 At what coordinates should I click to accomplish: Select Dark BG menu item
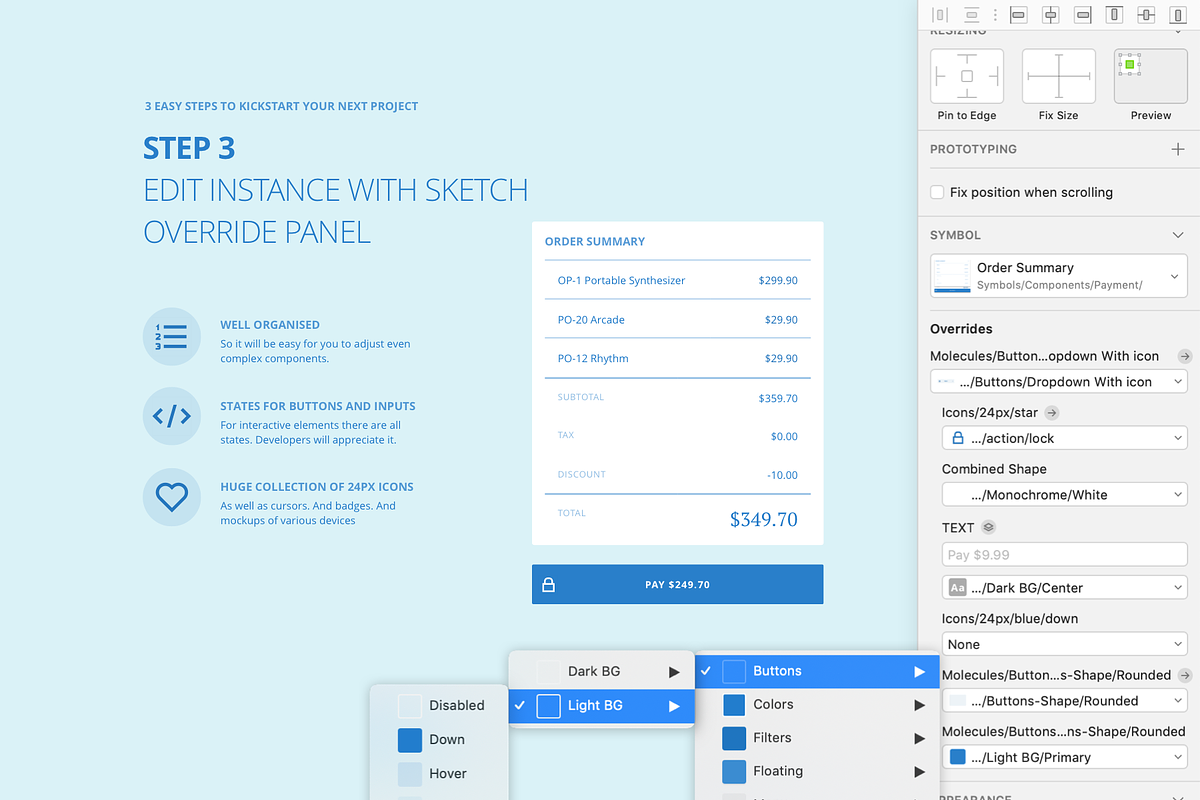(601, 671)
